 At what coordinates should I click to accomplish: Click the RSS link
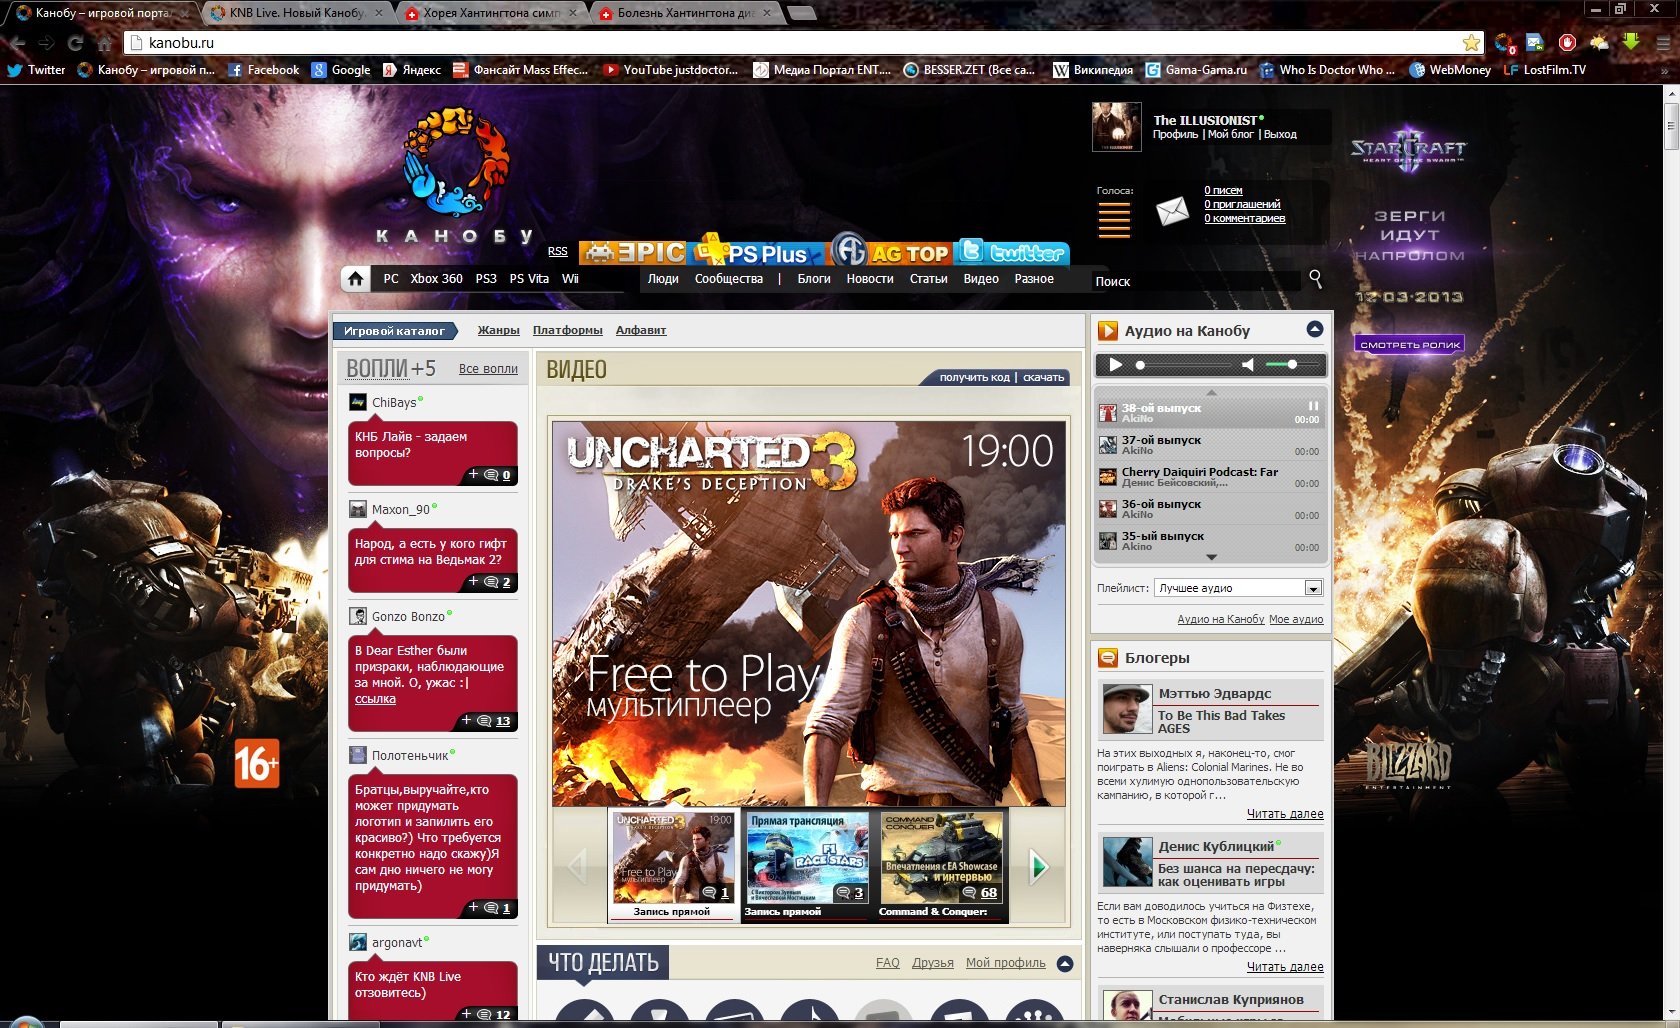click(x=557, y=252)
